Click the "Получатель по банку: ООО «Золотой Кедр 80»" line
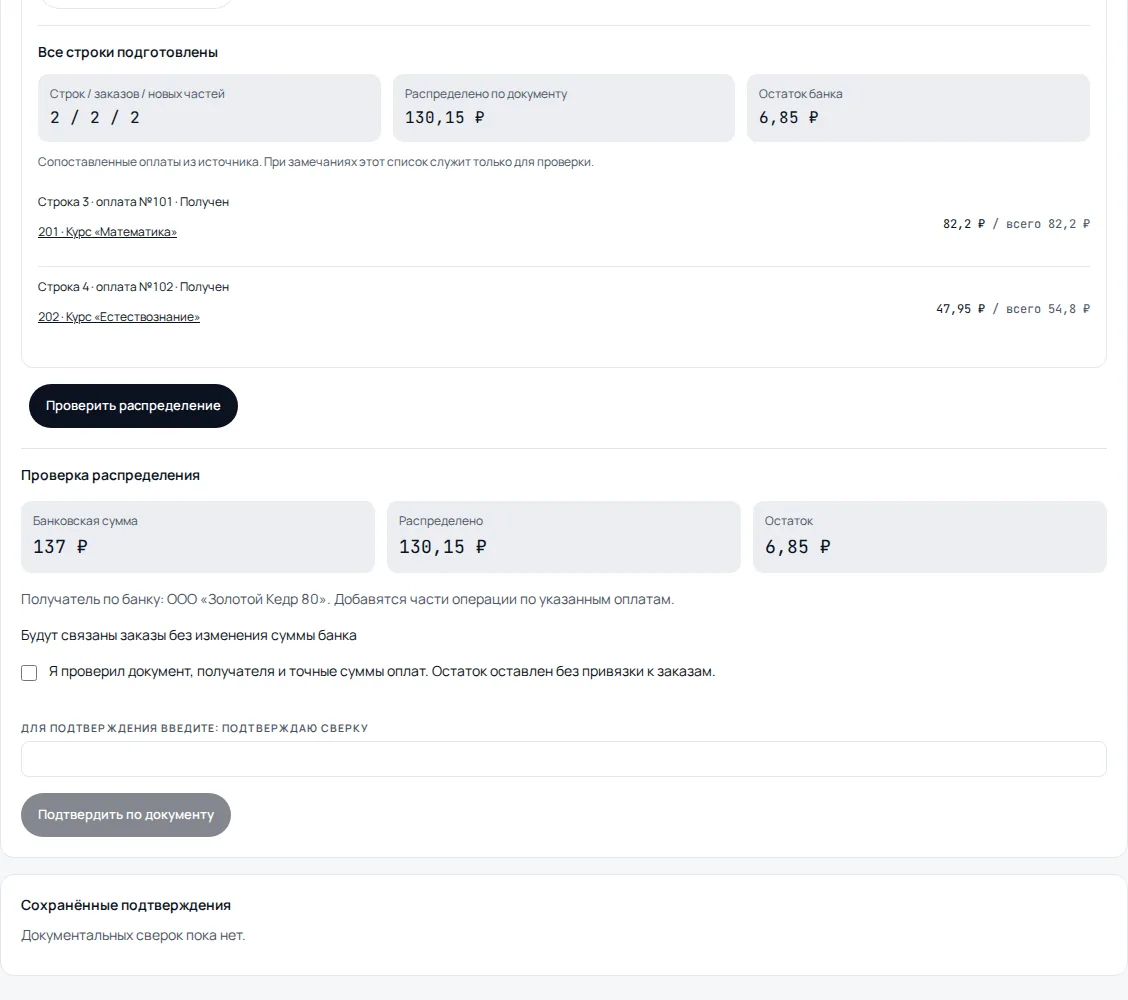Viewport: 1128px width, 1000px height. coord(347,599)
